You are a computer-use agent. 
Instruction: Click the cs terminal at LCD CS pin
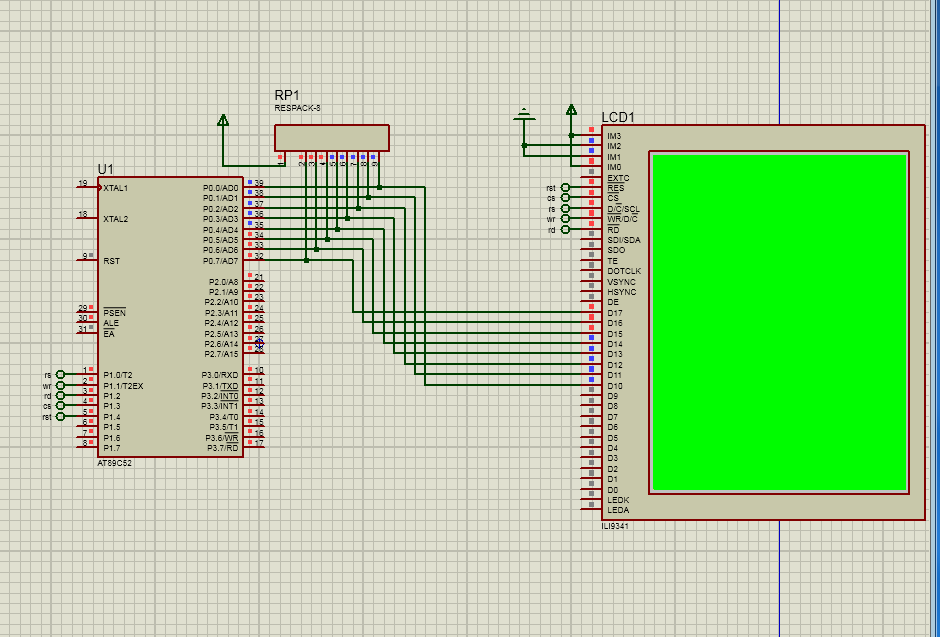(565, 198)
